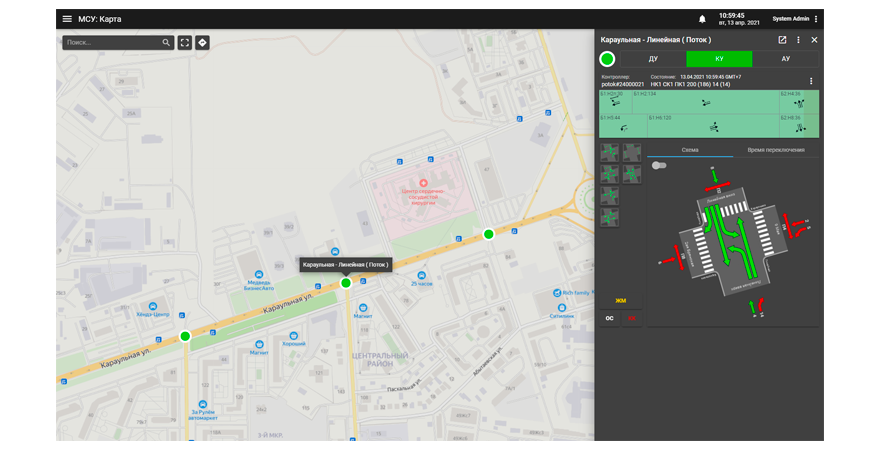
Task: Click the notifications bell icon
Action: 702,19
